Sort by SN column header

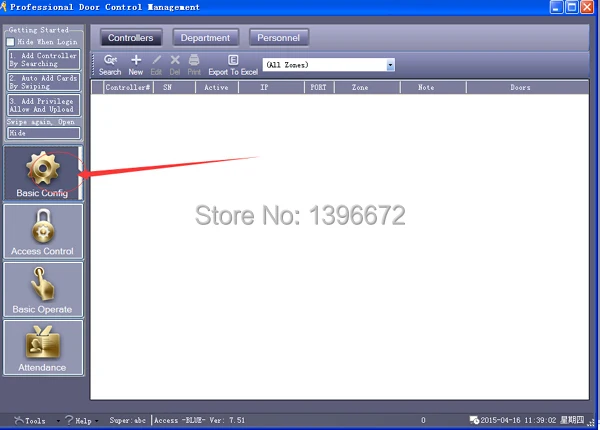click(x=174, y=87)
